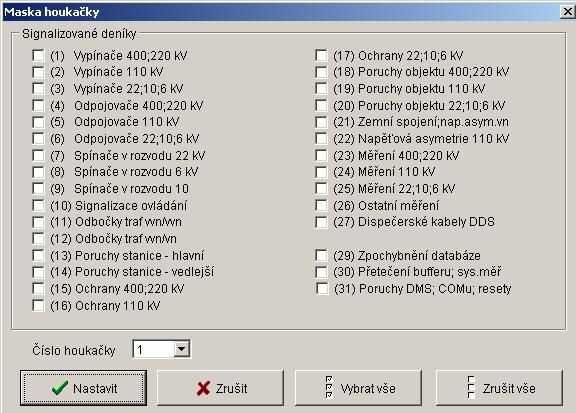This screenshot has width=576, height=413.
Task: Click the checked boxes icon on Vybrat vše
Action: click(x=329, y=387)
